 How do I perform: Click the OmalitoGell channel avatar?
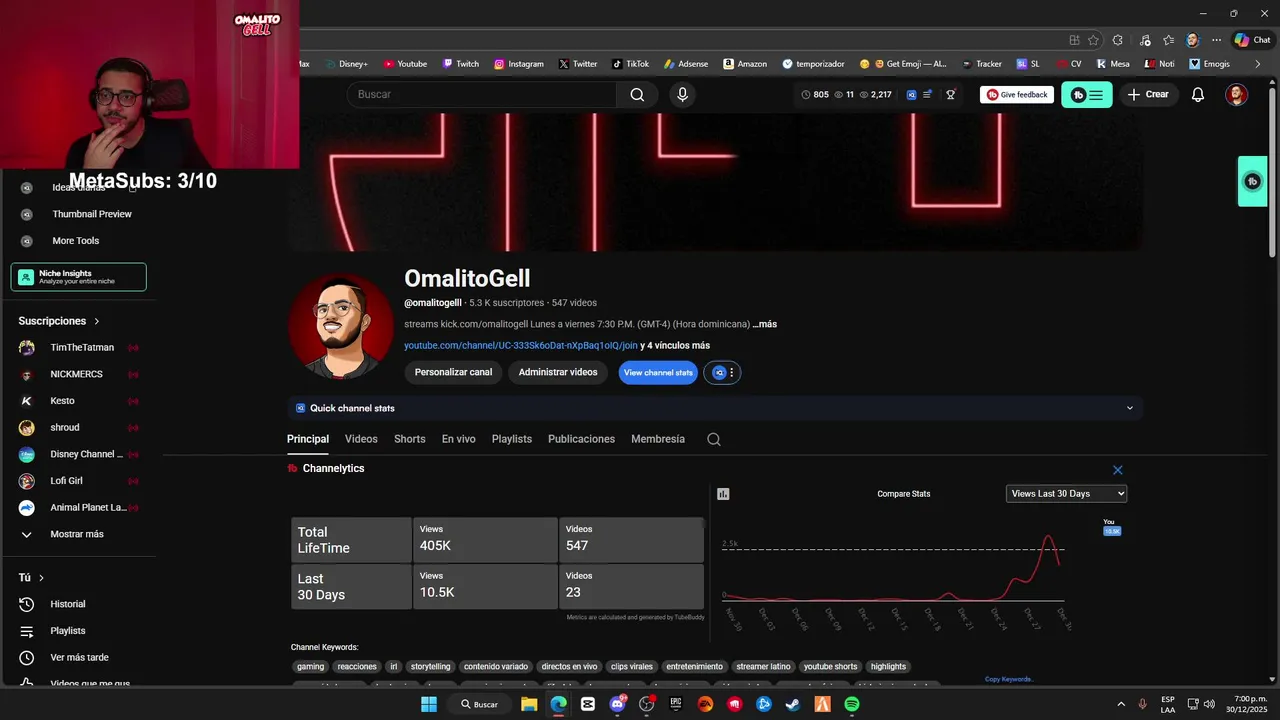point(341,327)
